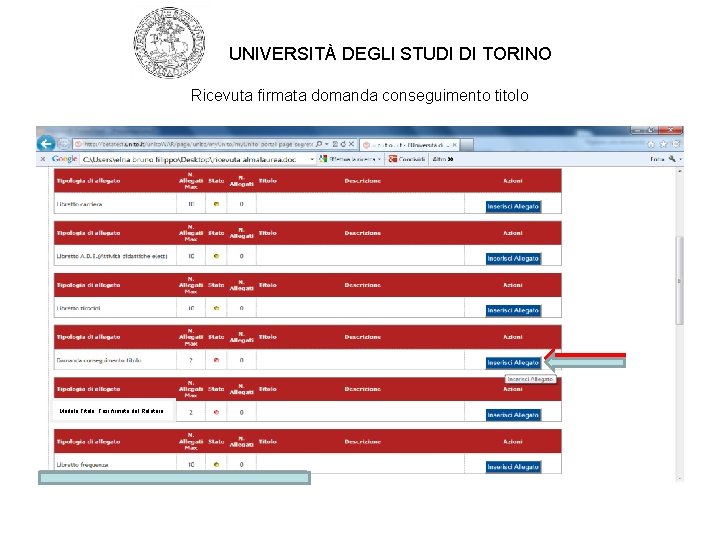Image resolution: width=720 pixels, height=540 pixels.
Task: Click the scrollbar down arrow
Action: pos(680,478)
